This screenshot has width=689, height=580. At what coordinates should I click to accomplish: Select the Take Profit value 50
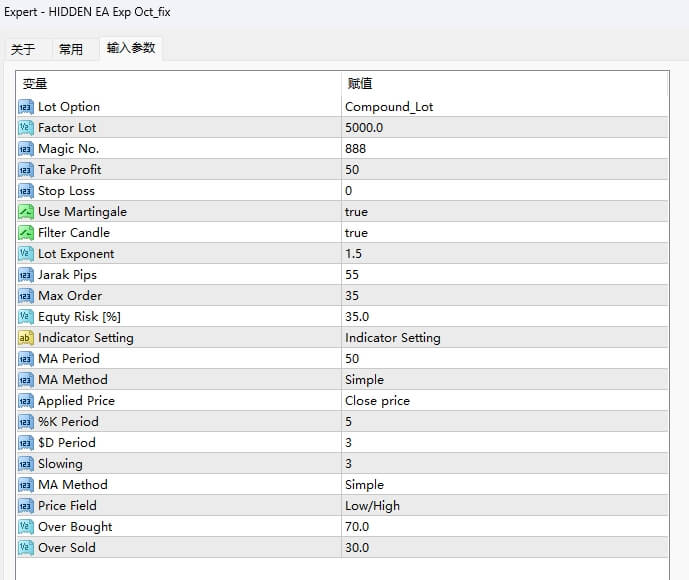click(x=352, y=170)
